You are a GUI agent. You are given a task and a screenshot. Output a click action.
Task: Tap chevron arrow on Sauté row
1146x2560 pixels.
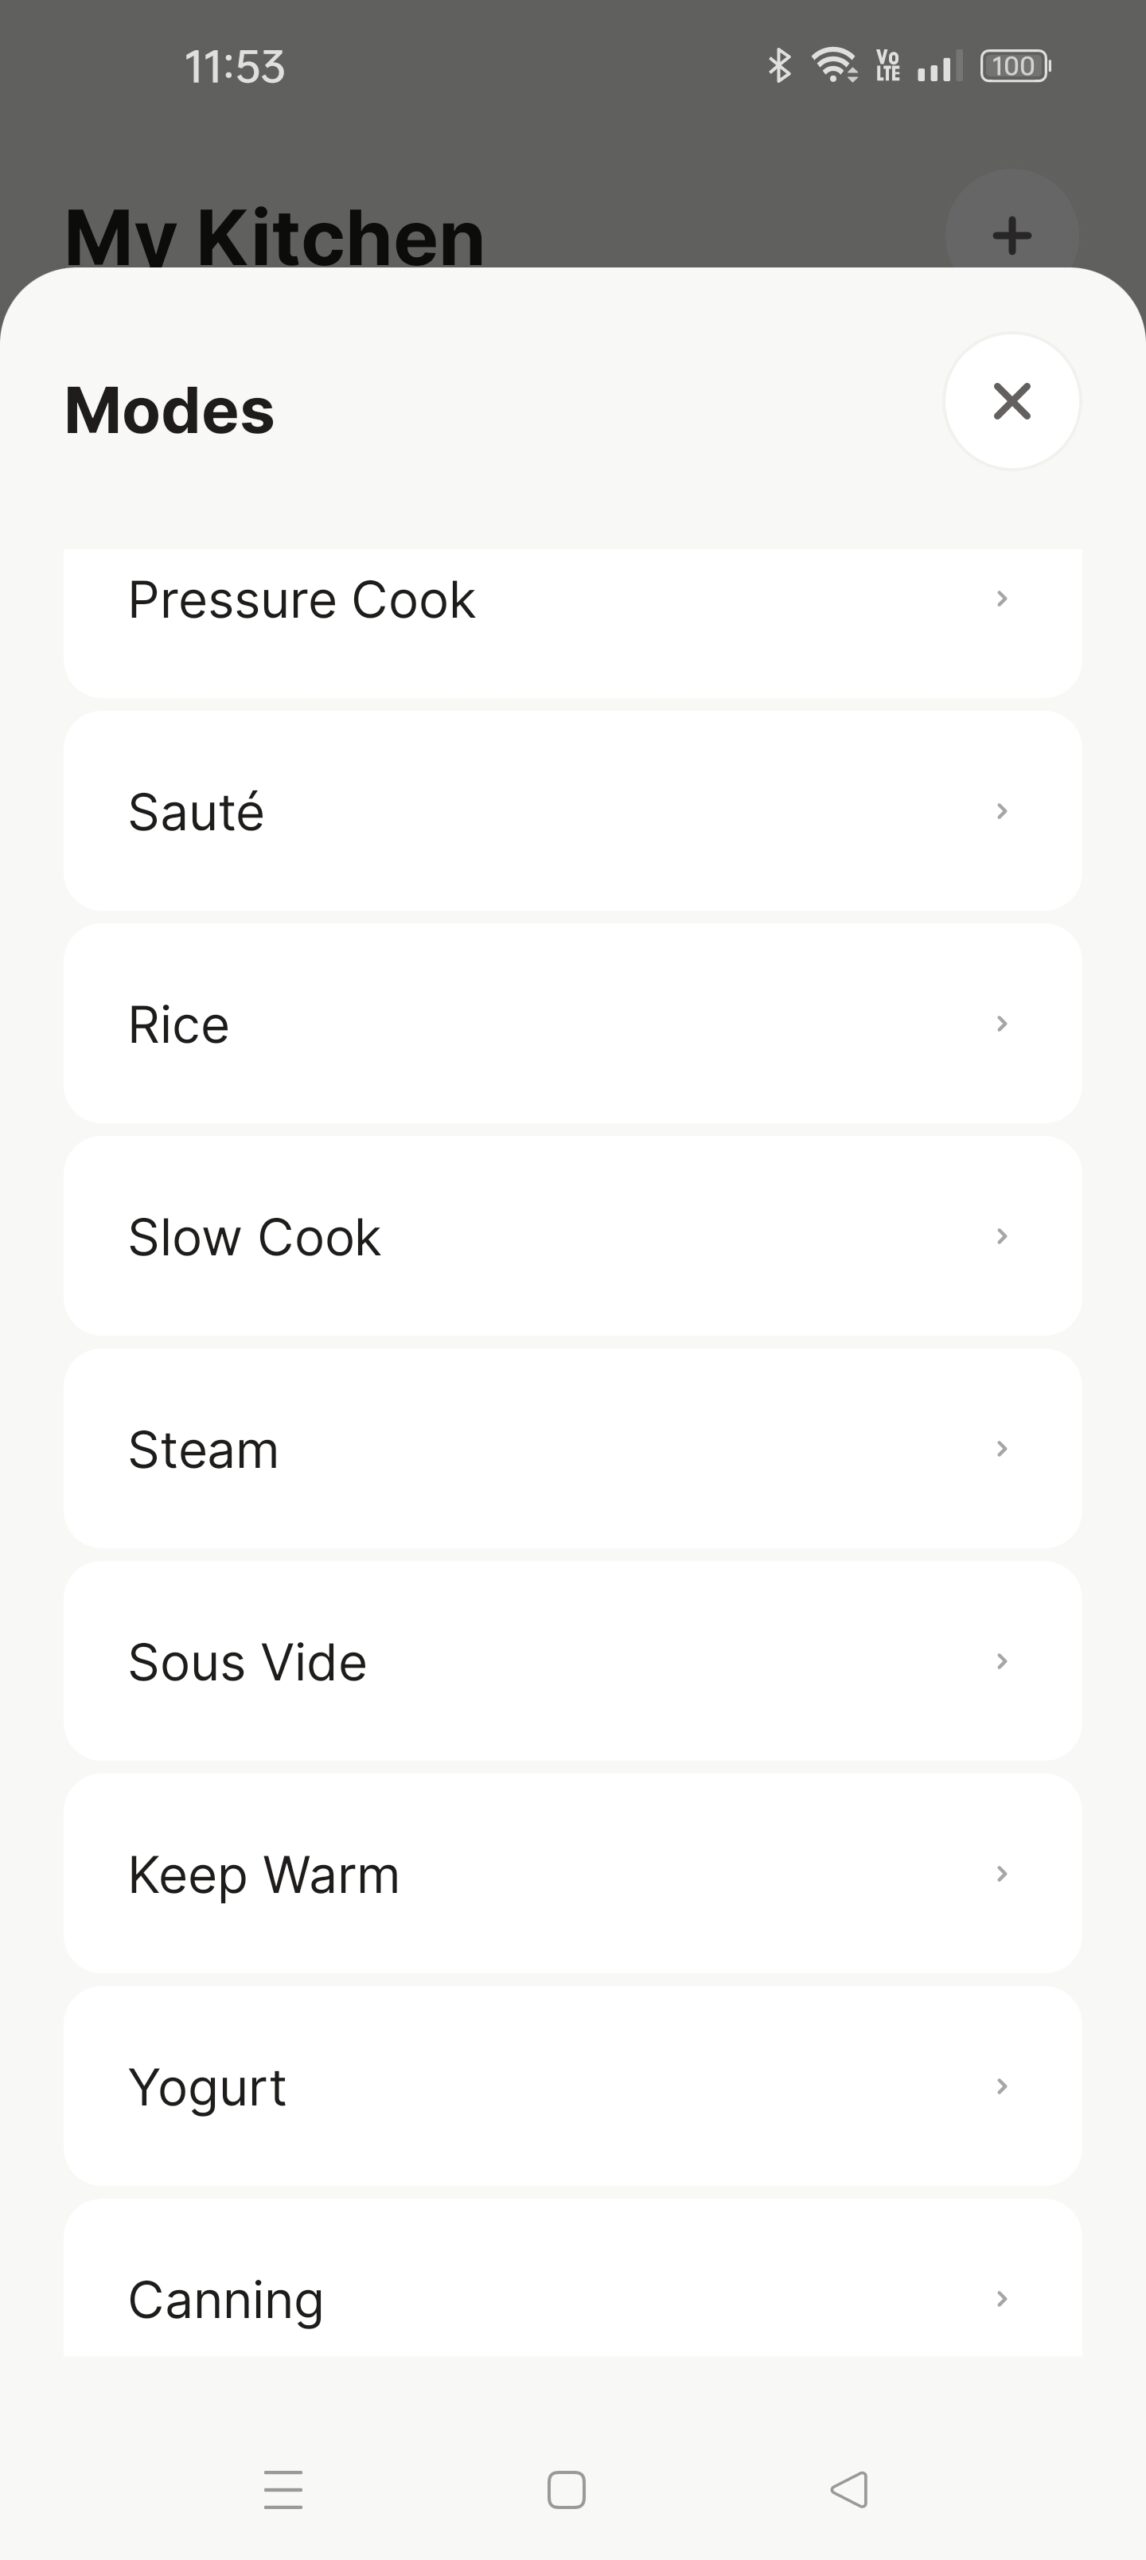[x=1001, y=811]
